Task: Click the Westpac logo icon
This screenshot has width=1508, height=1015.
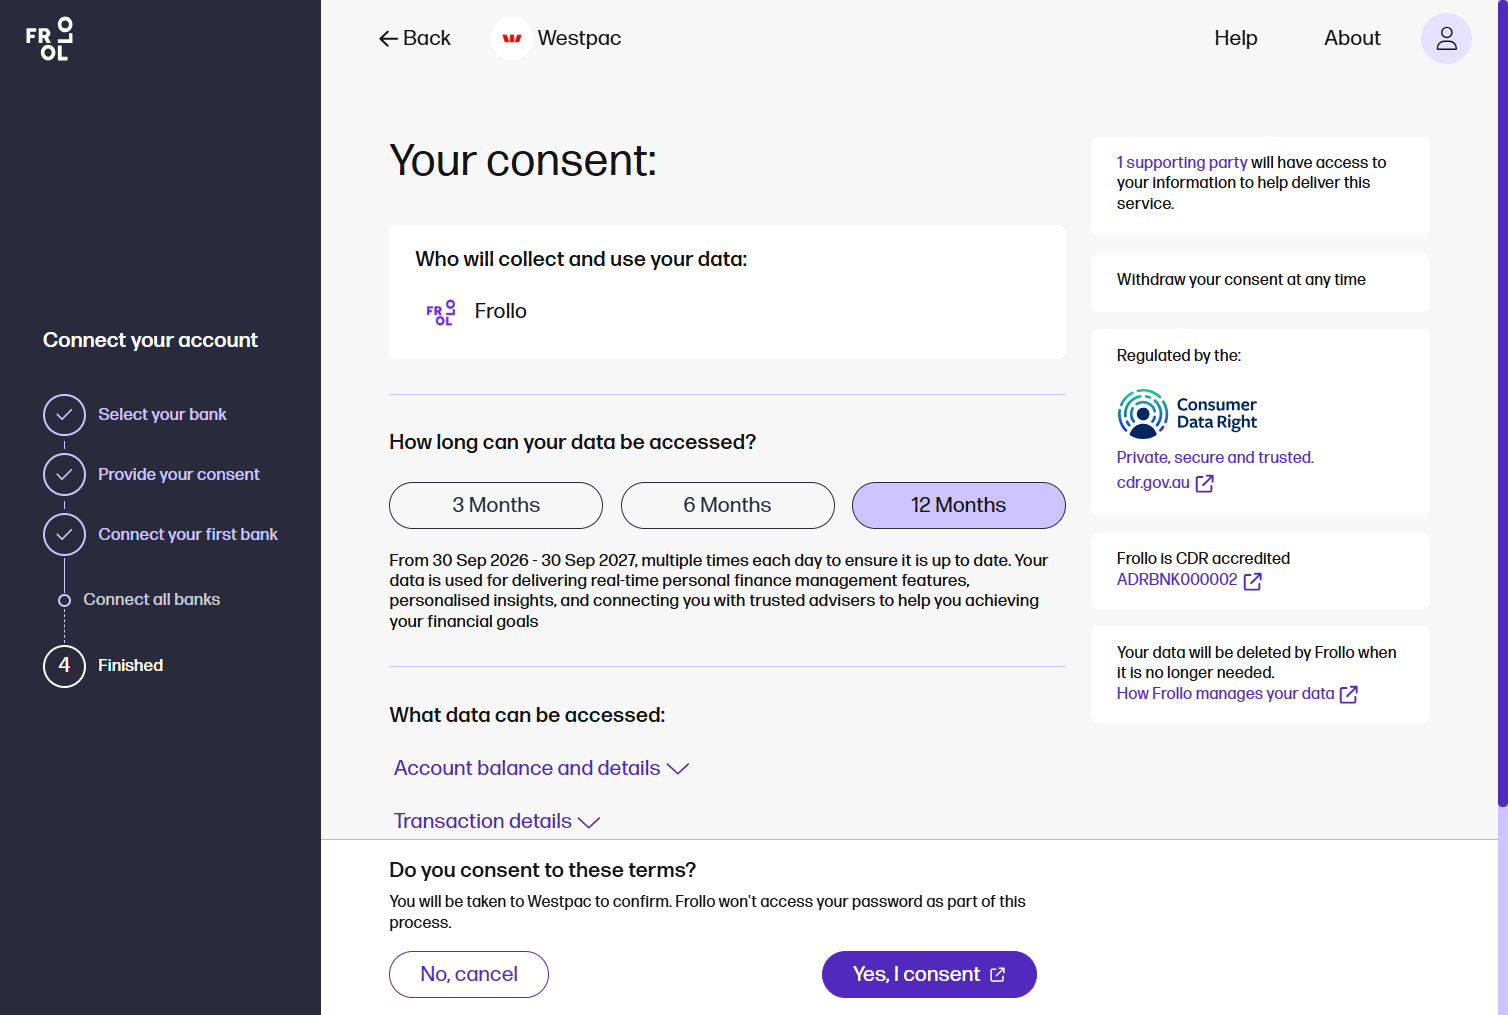Action: click(x=512, y=39)
